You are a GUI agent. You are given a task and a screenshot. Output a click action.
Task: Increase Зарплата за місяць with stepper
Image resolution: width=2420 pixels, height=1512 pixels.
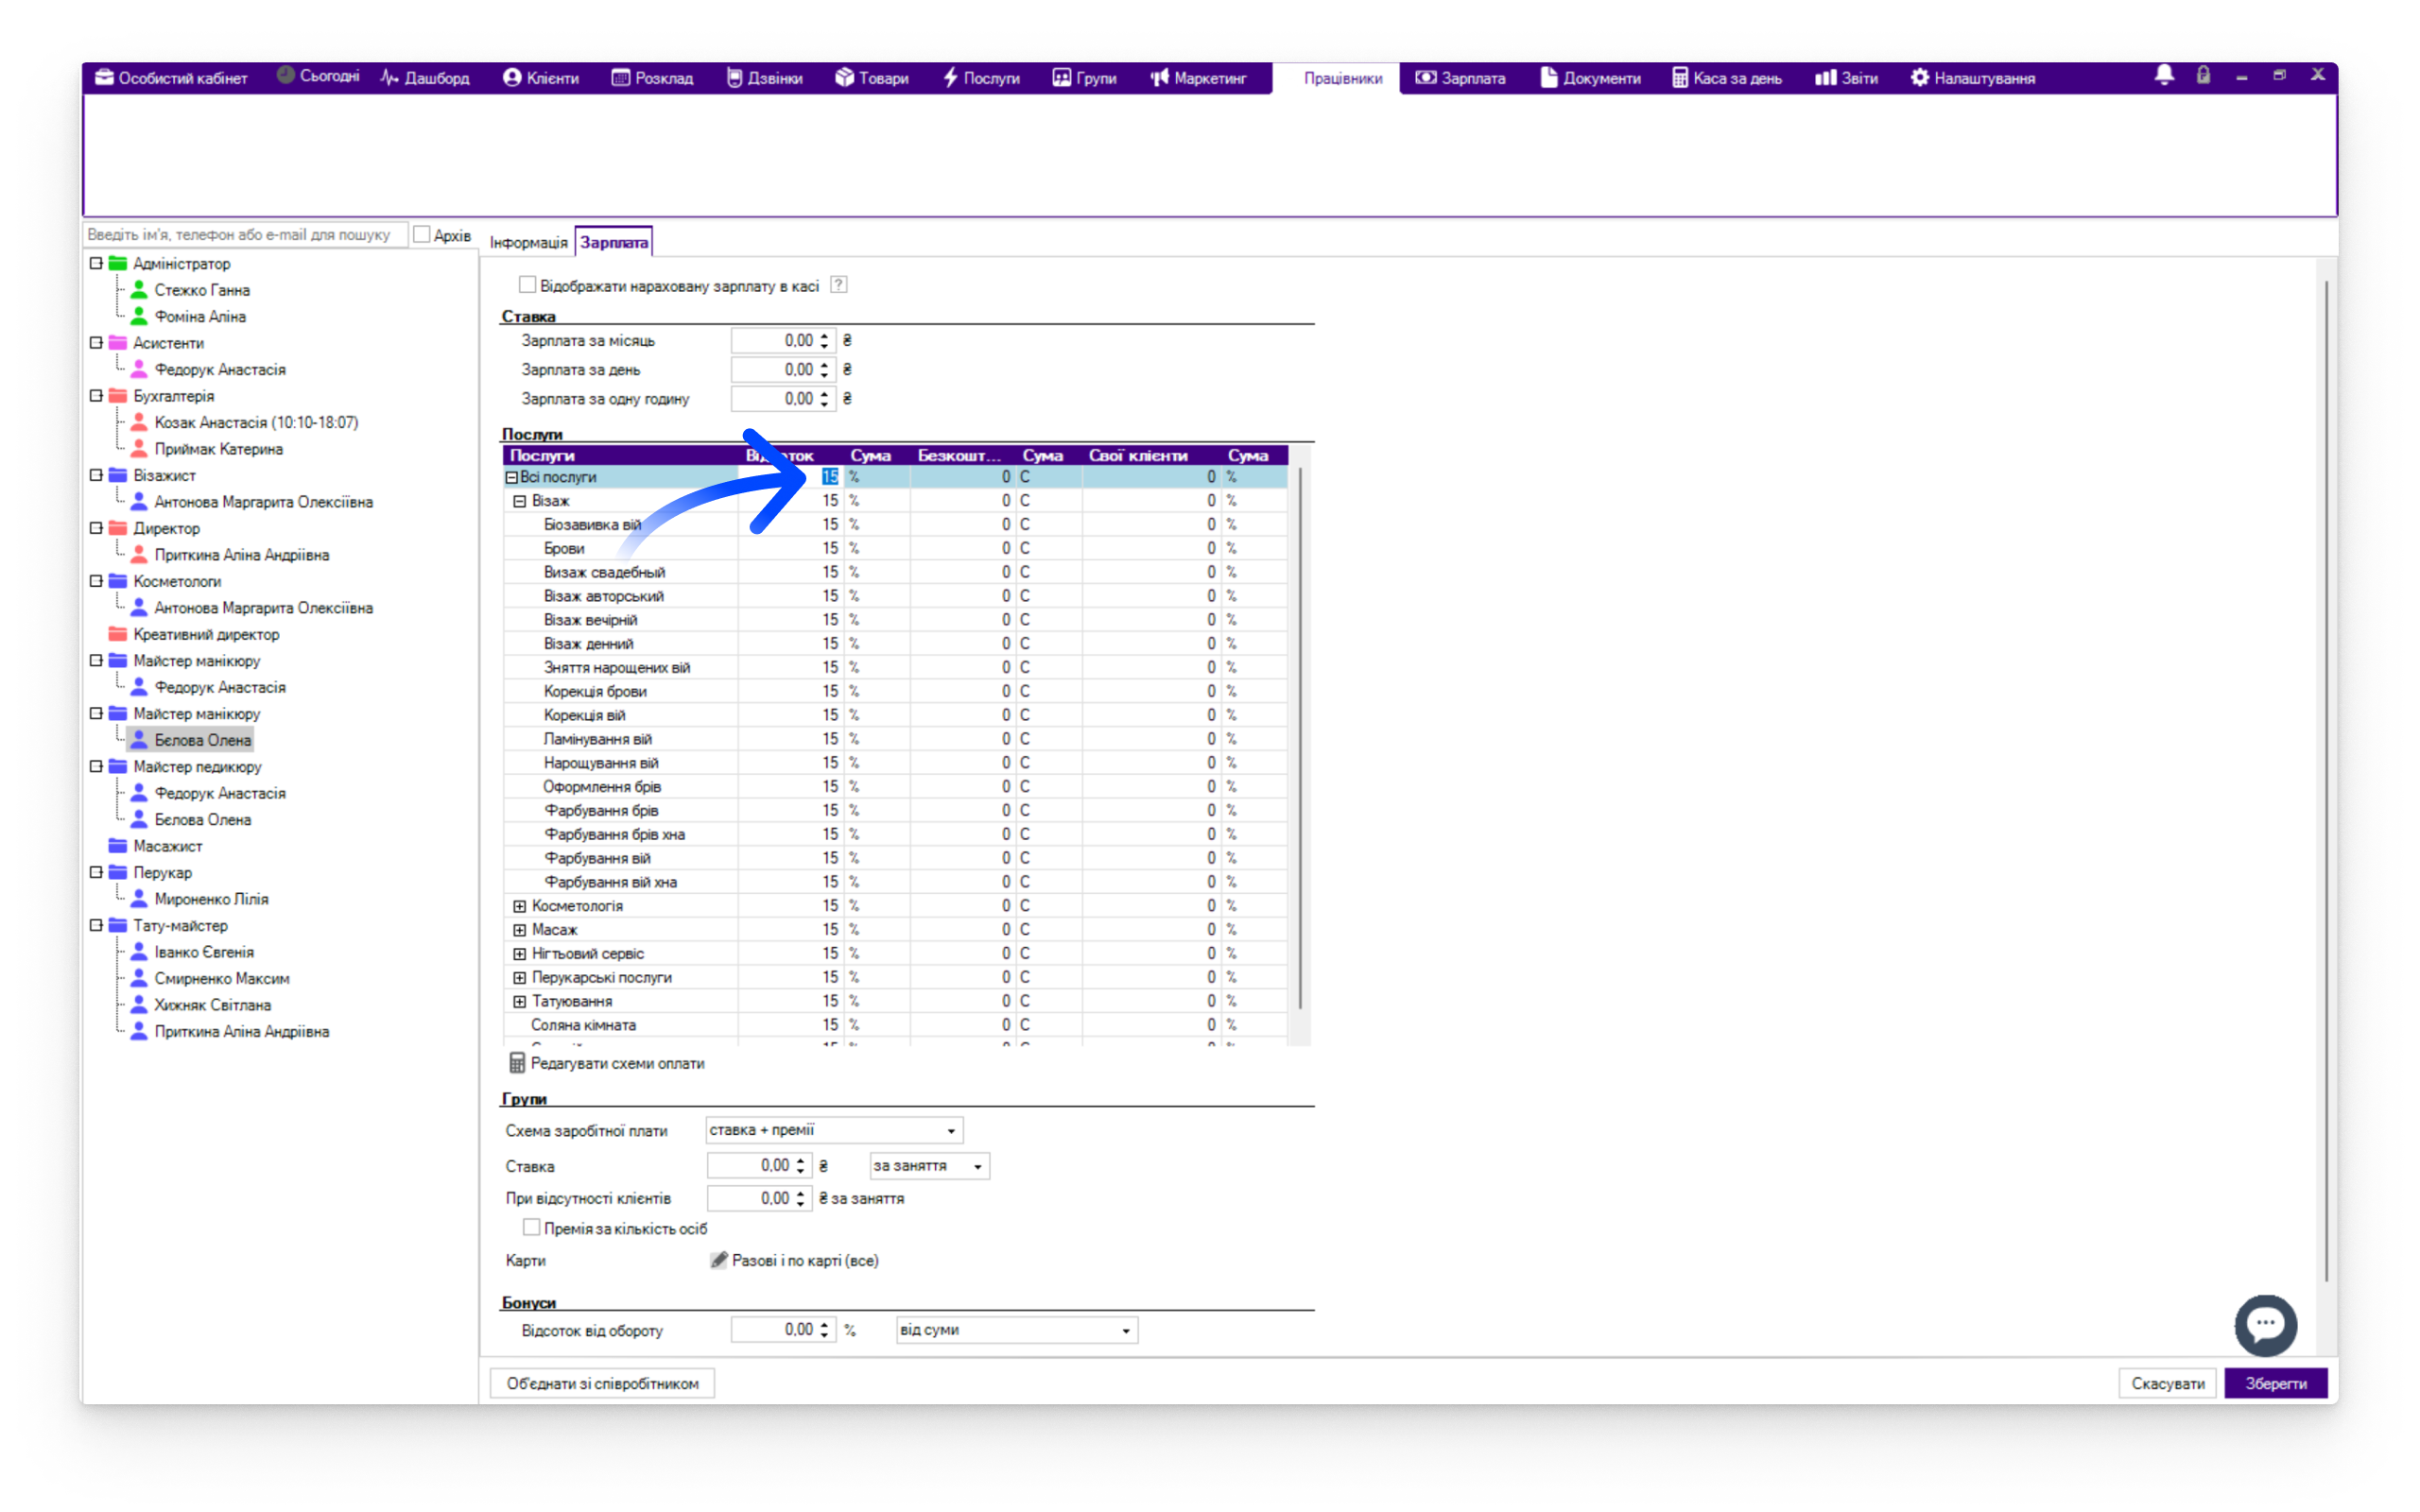824,335
